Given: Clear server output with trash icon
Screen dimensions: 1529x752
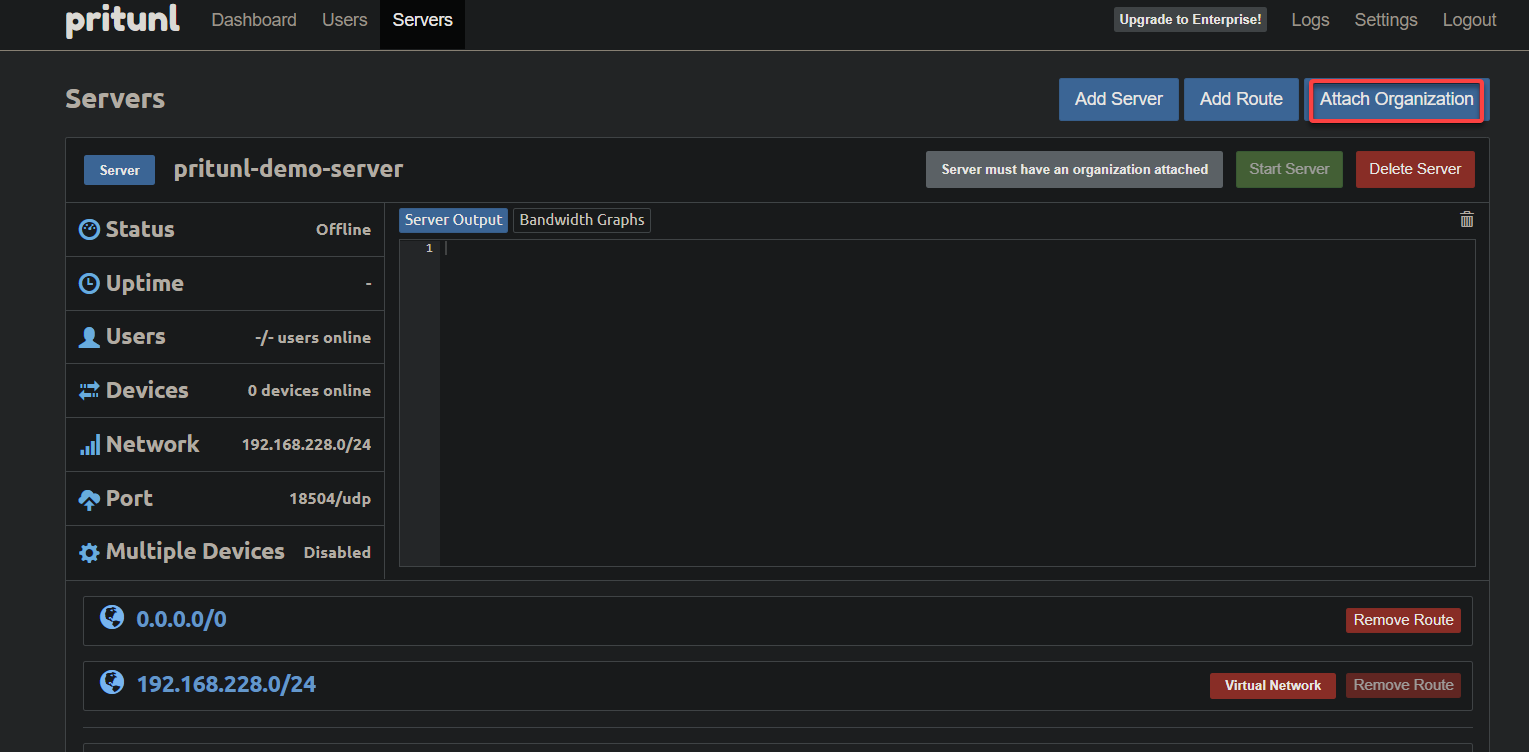Looking at the screenshot, I should coord(1466,220).
